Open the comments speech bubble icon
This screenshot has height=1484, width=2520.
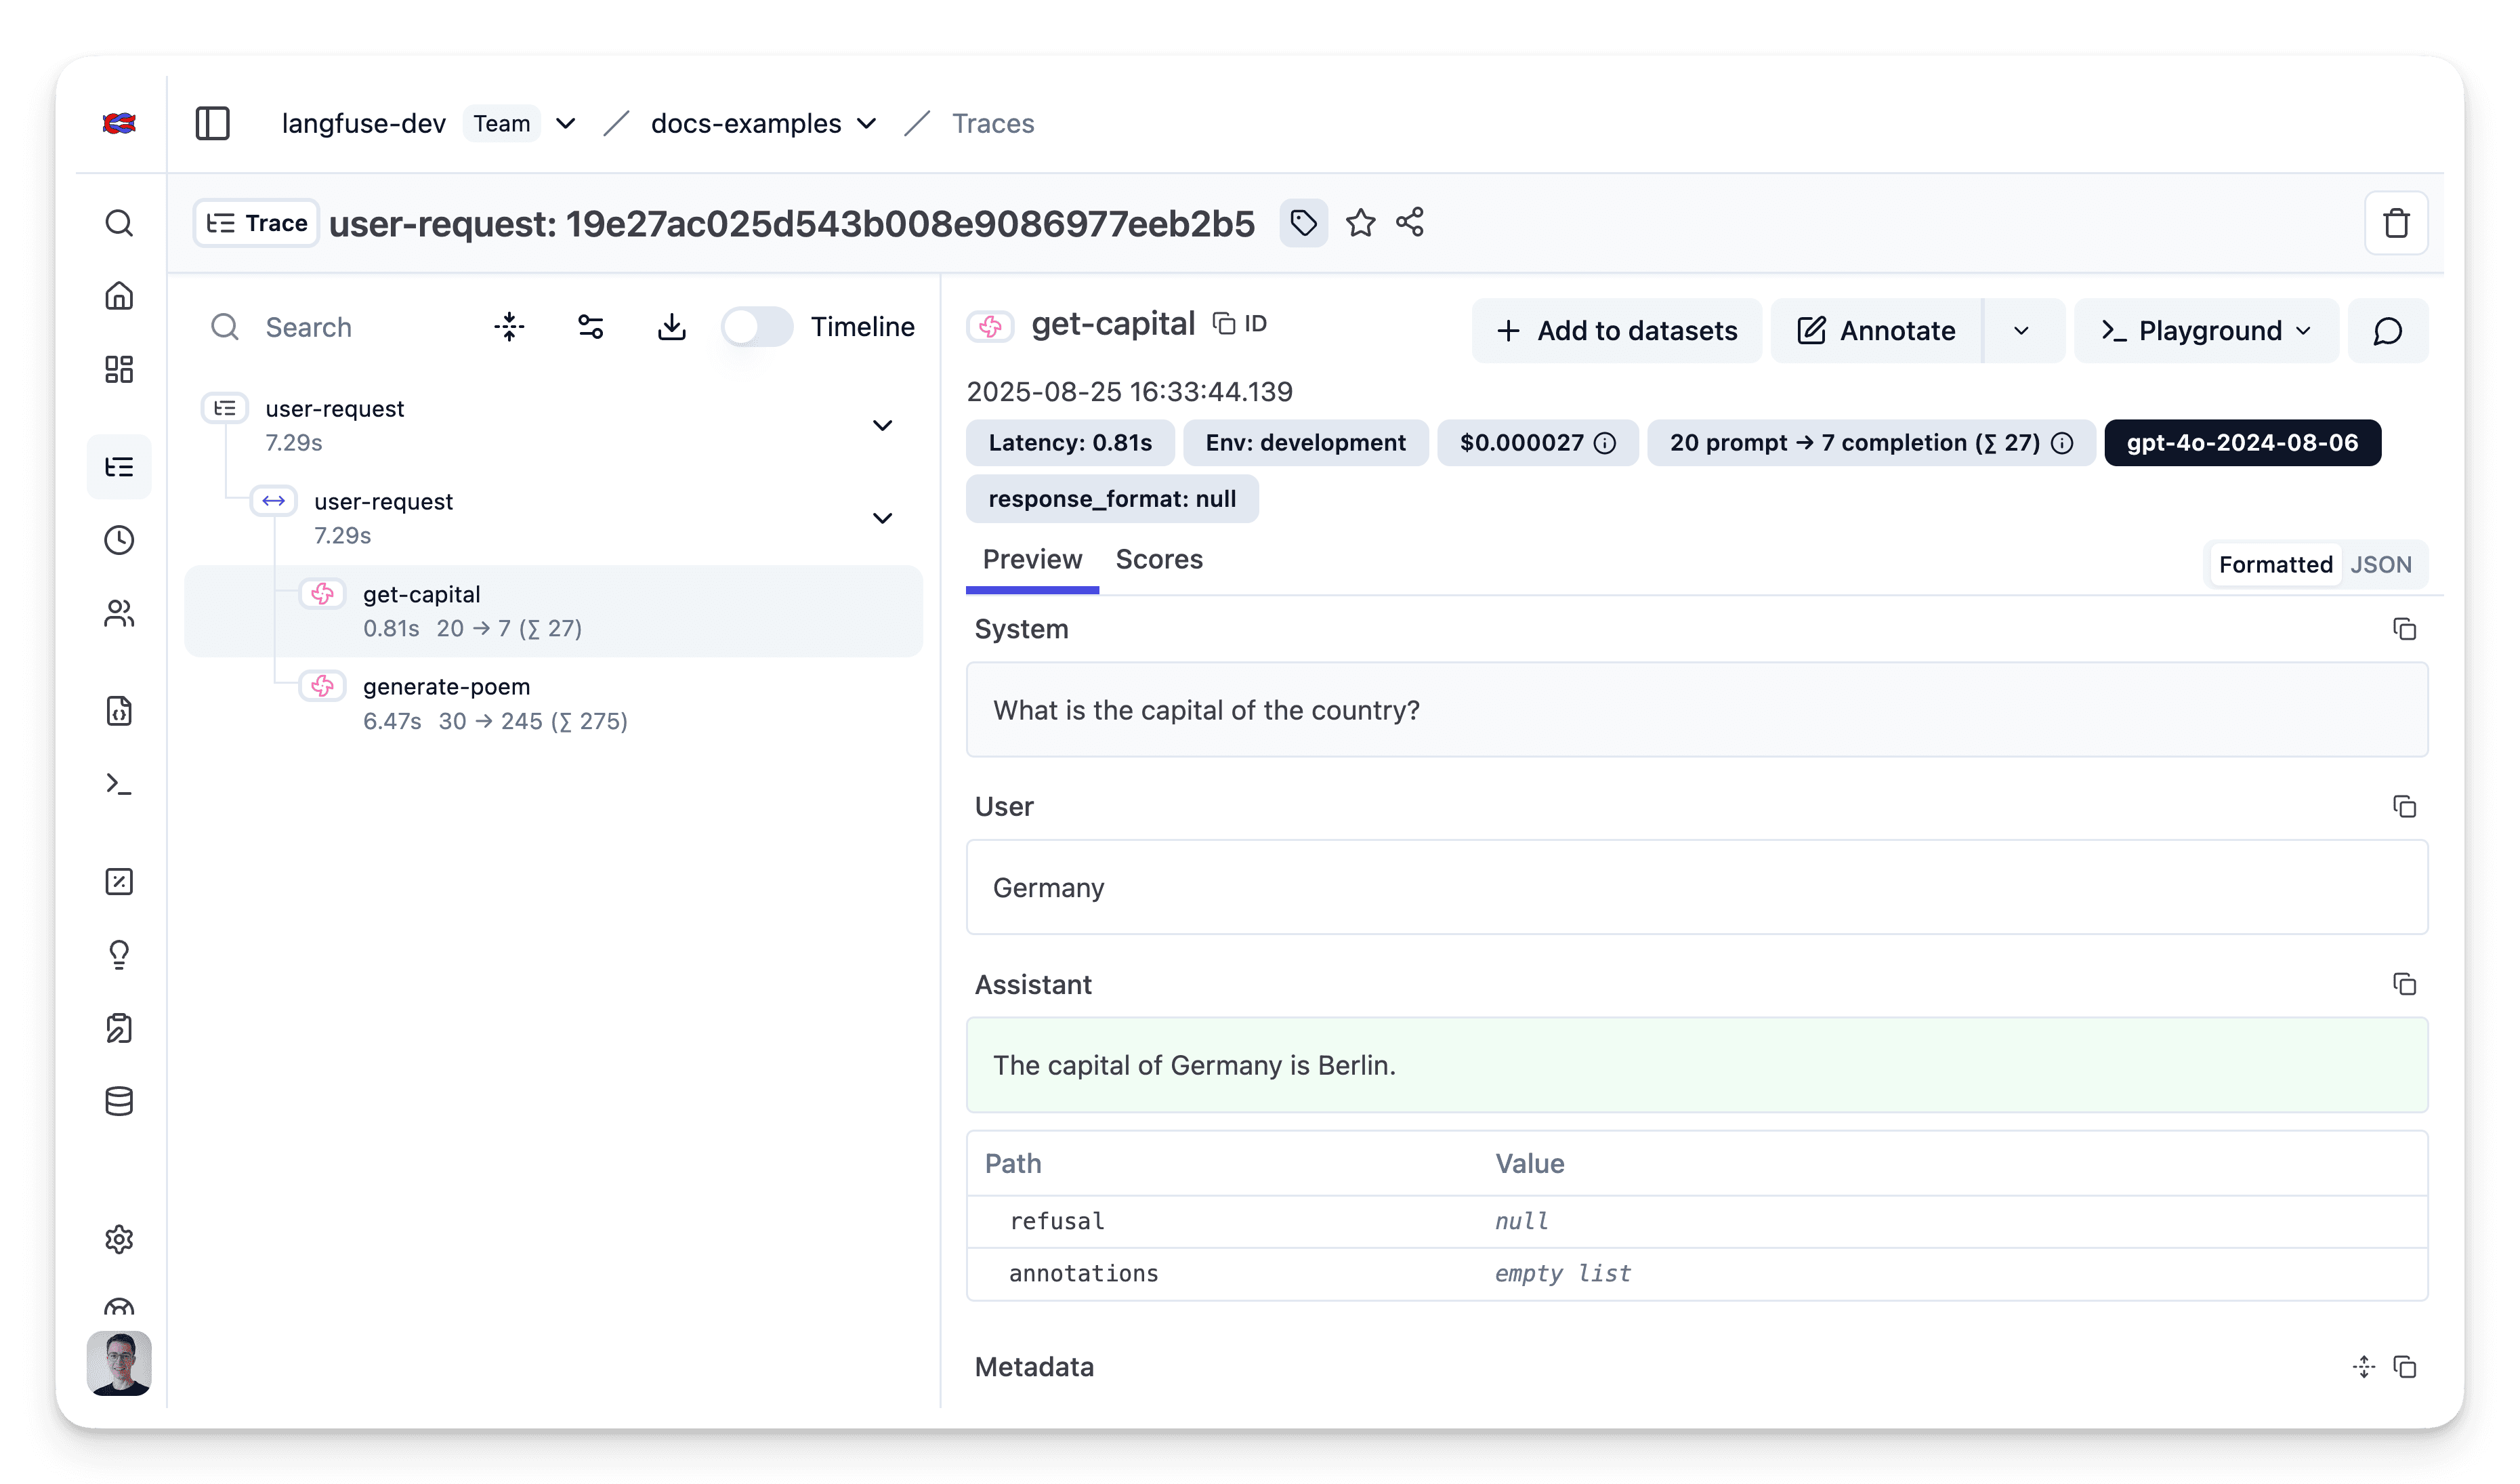[2387, 331]
